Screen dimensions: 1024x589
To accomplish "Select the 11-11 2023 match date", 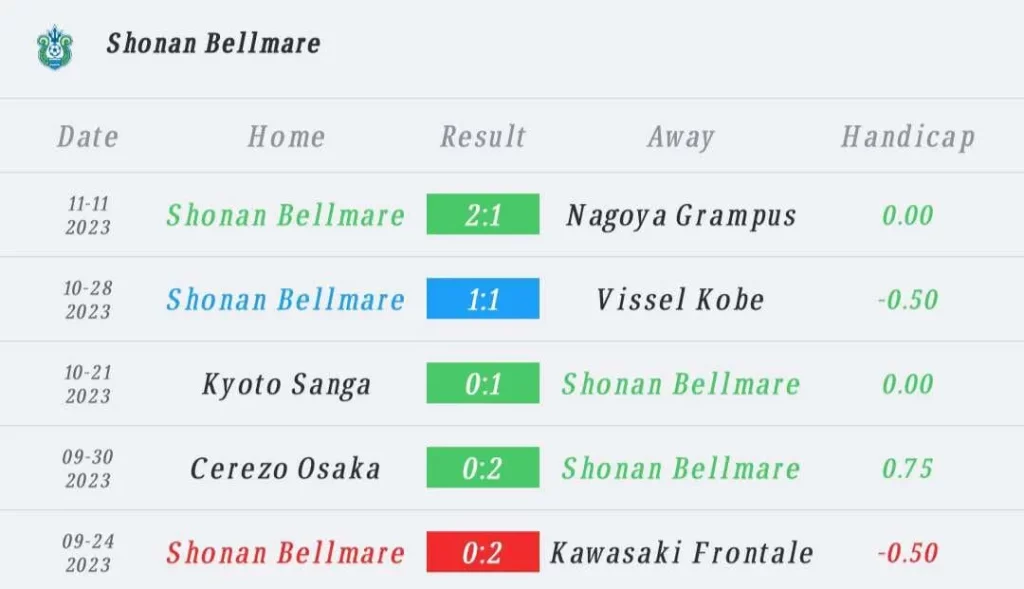I will coord(88,215).
